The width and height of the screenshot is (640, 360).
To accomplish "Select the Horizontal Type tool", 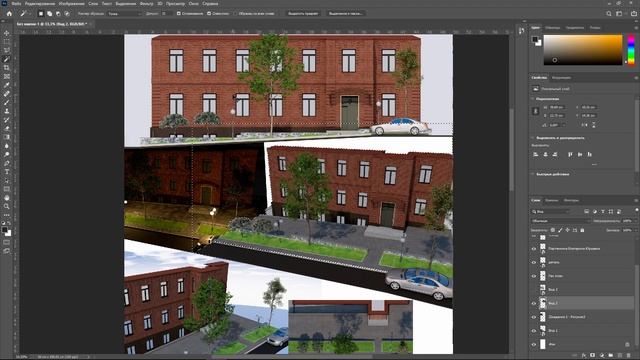I will [x=7, y=171].
